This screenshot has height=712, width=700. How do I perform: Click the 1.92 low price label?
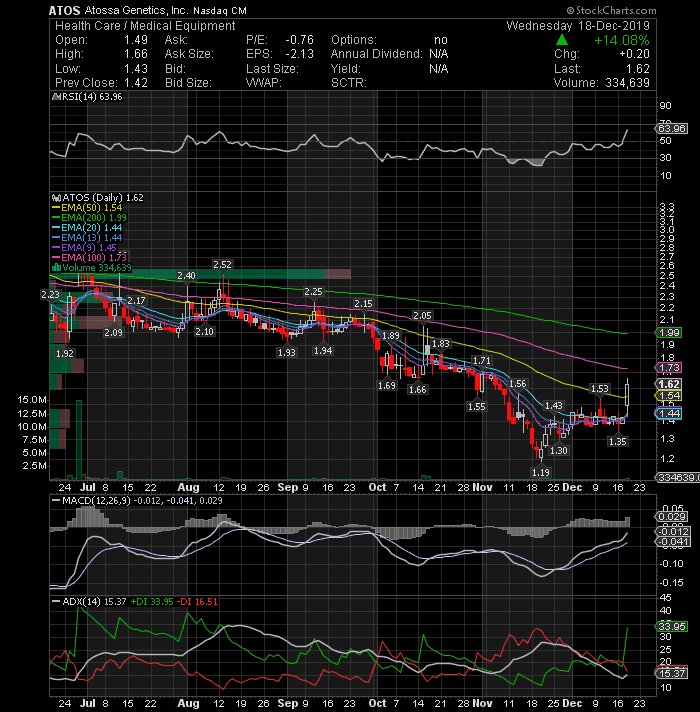coord(64,353)
